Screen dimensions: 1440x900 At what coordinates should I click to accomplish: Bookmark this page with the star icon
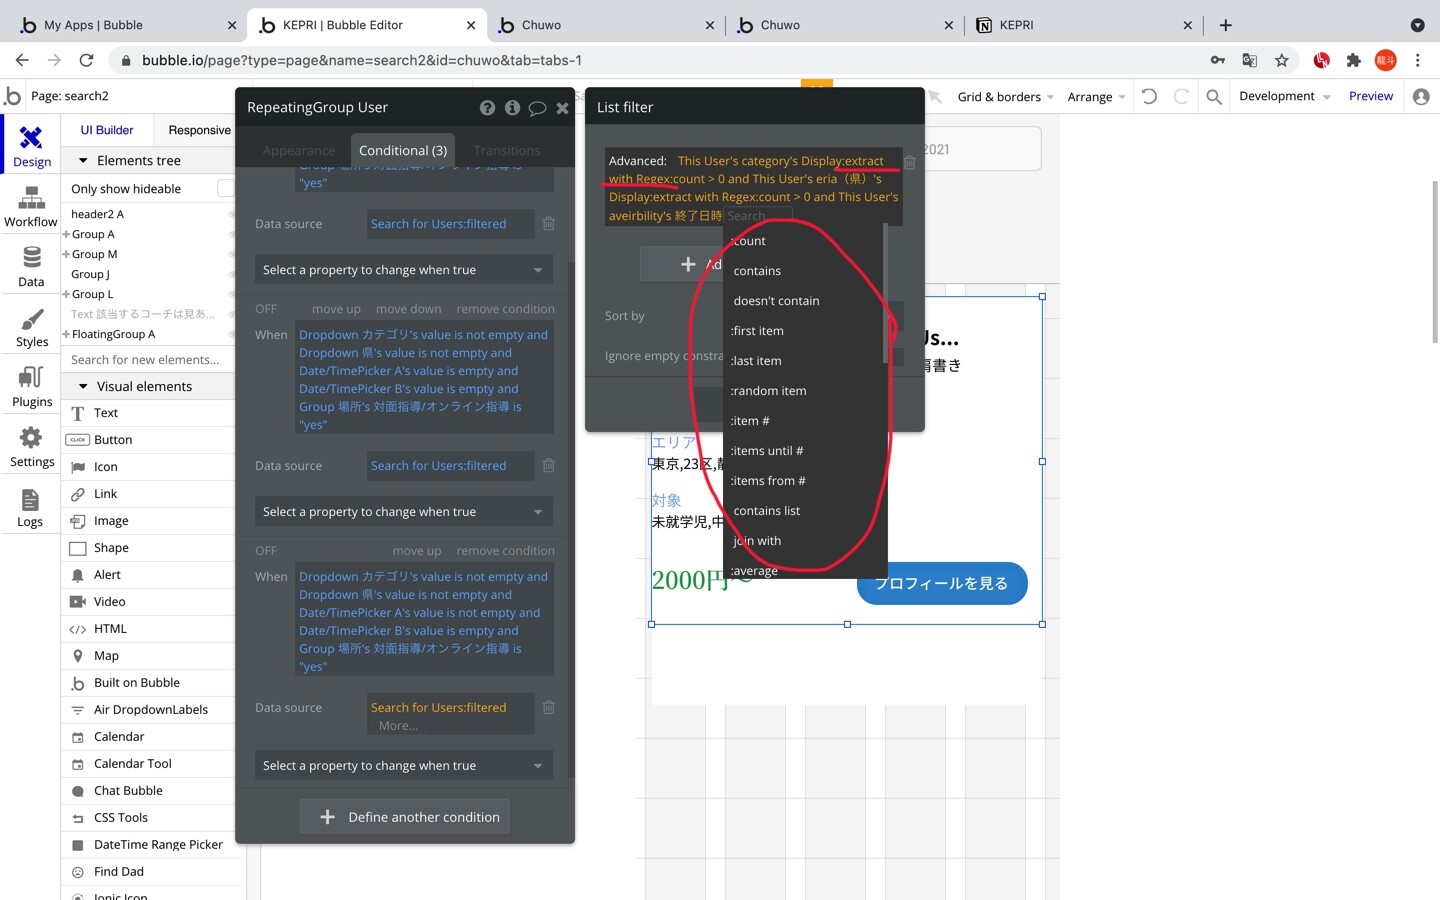(x=1282, y=60)
